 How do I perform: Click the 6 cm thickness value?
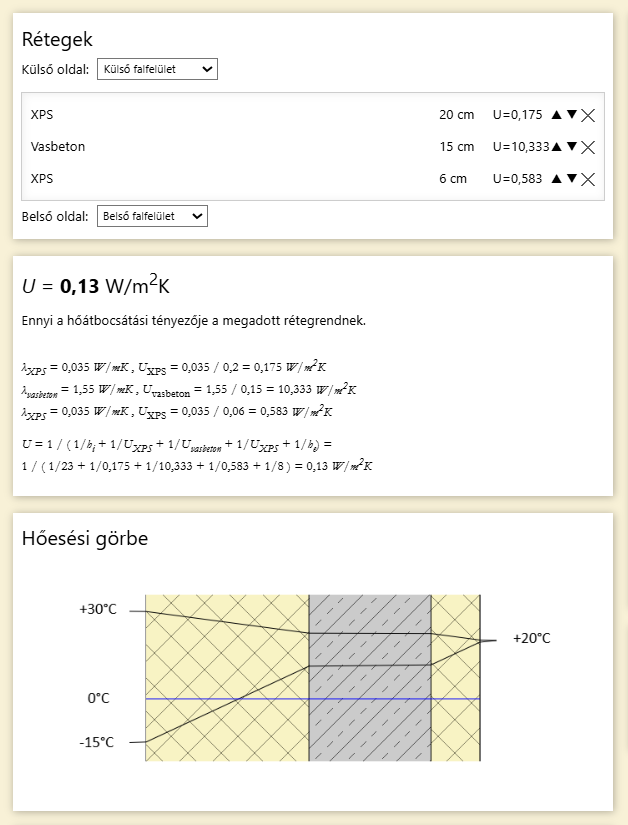(452, 179)
